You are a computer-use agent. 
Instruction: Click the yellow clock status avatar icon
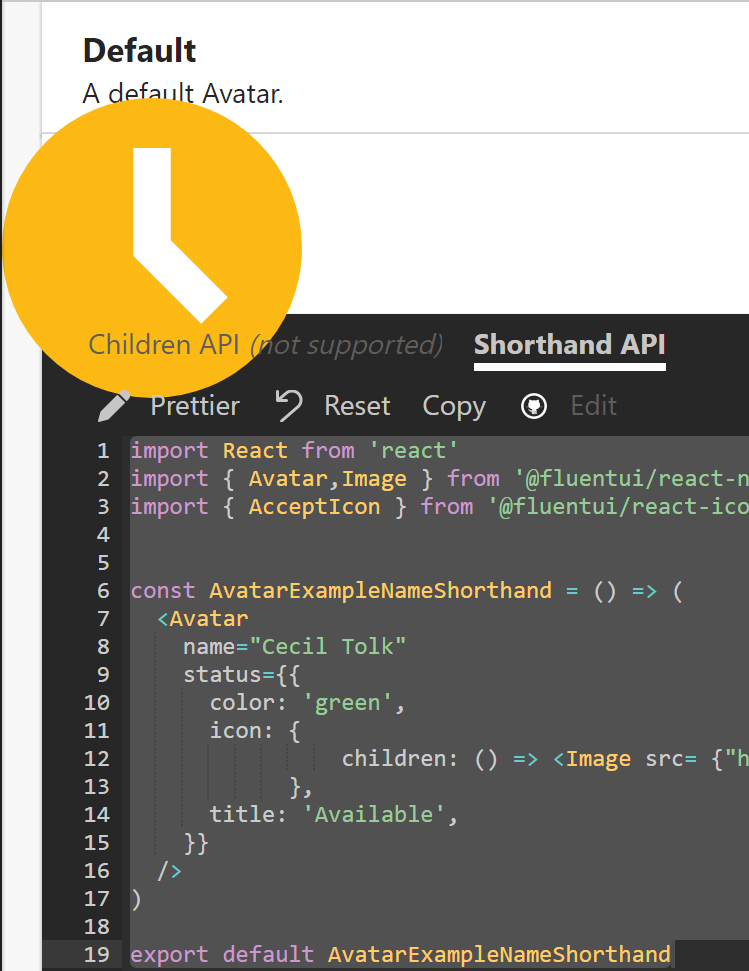pos(152,248)
